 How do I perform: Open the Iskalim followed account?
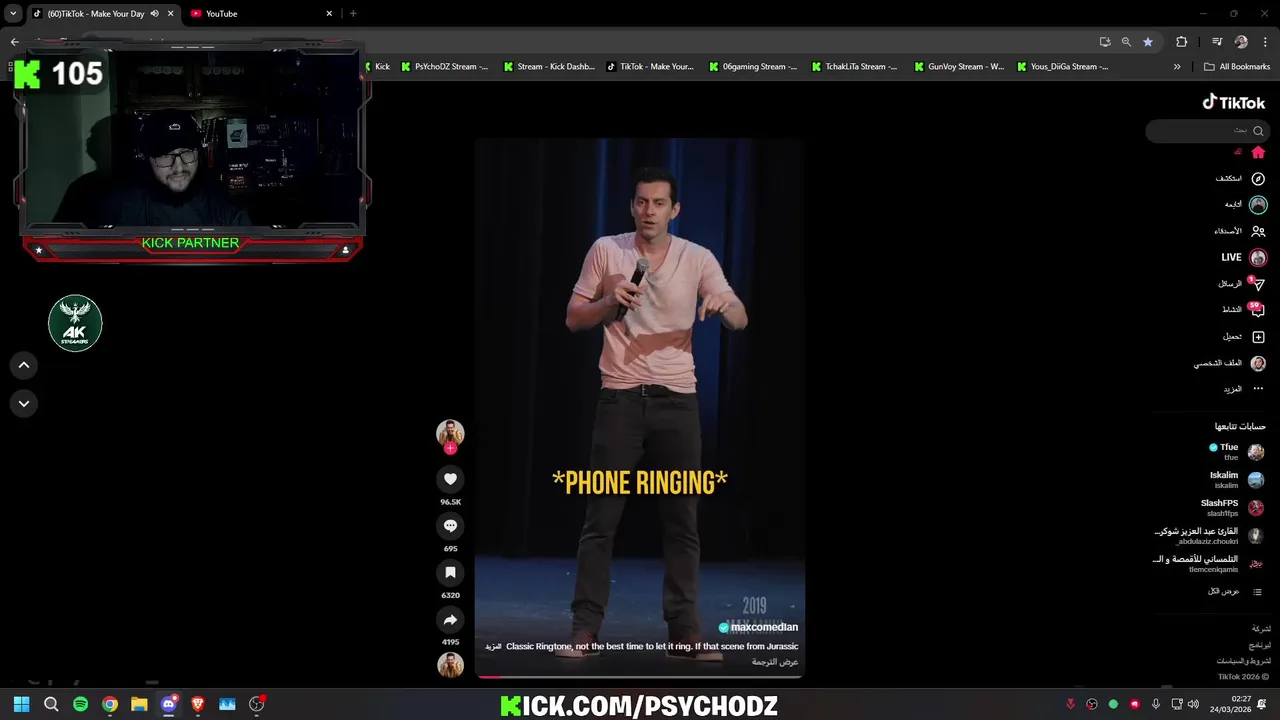click(1236, 479)
